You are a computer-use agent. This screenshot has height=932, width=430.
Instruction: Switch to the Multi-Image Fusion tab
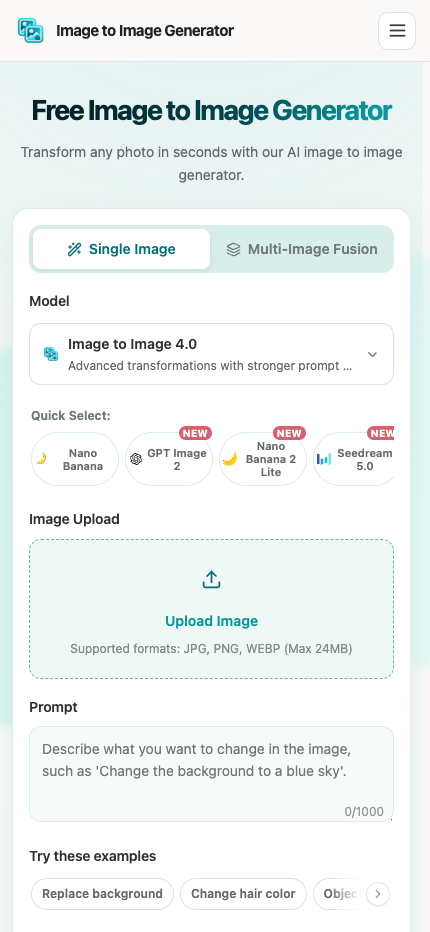[x=302, y=249]
